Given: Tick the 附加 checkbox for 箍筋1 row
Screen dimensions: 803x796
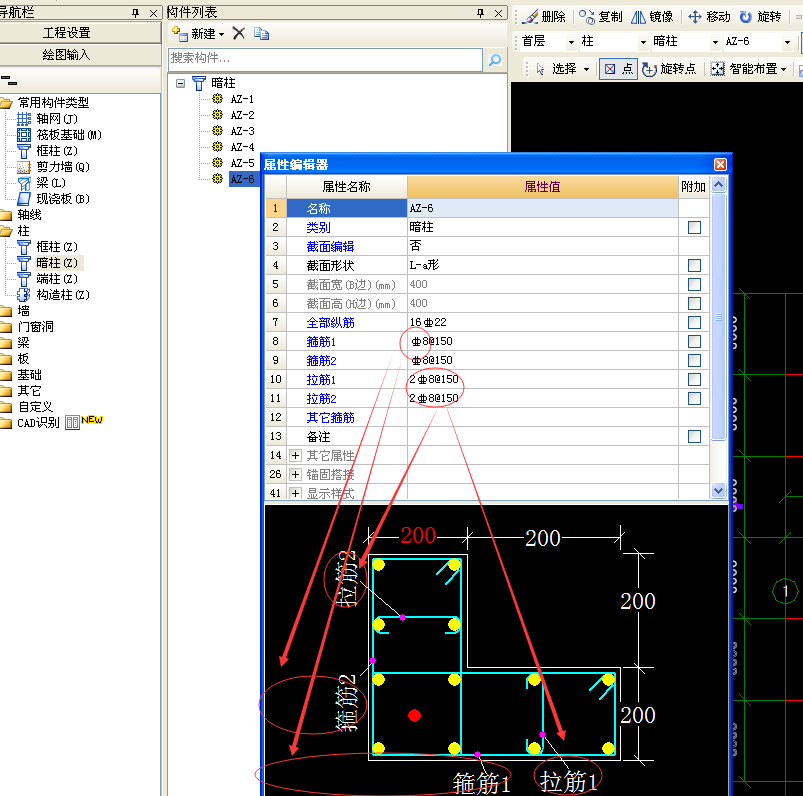Looking at the screenshot, I should click(694, 341).
